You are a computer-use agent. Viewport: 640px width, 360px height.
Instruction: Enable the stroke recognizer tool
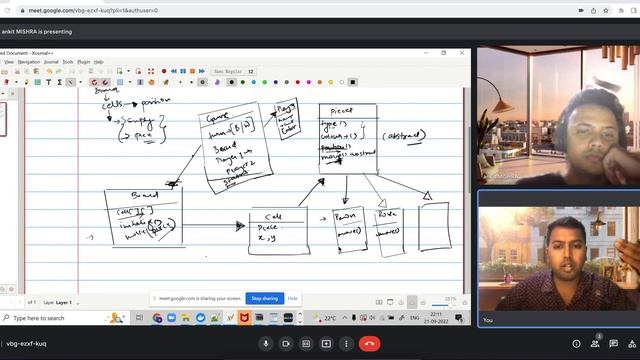click(105, 82)
